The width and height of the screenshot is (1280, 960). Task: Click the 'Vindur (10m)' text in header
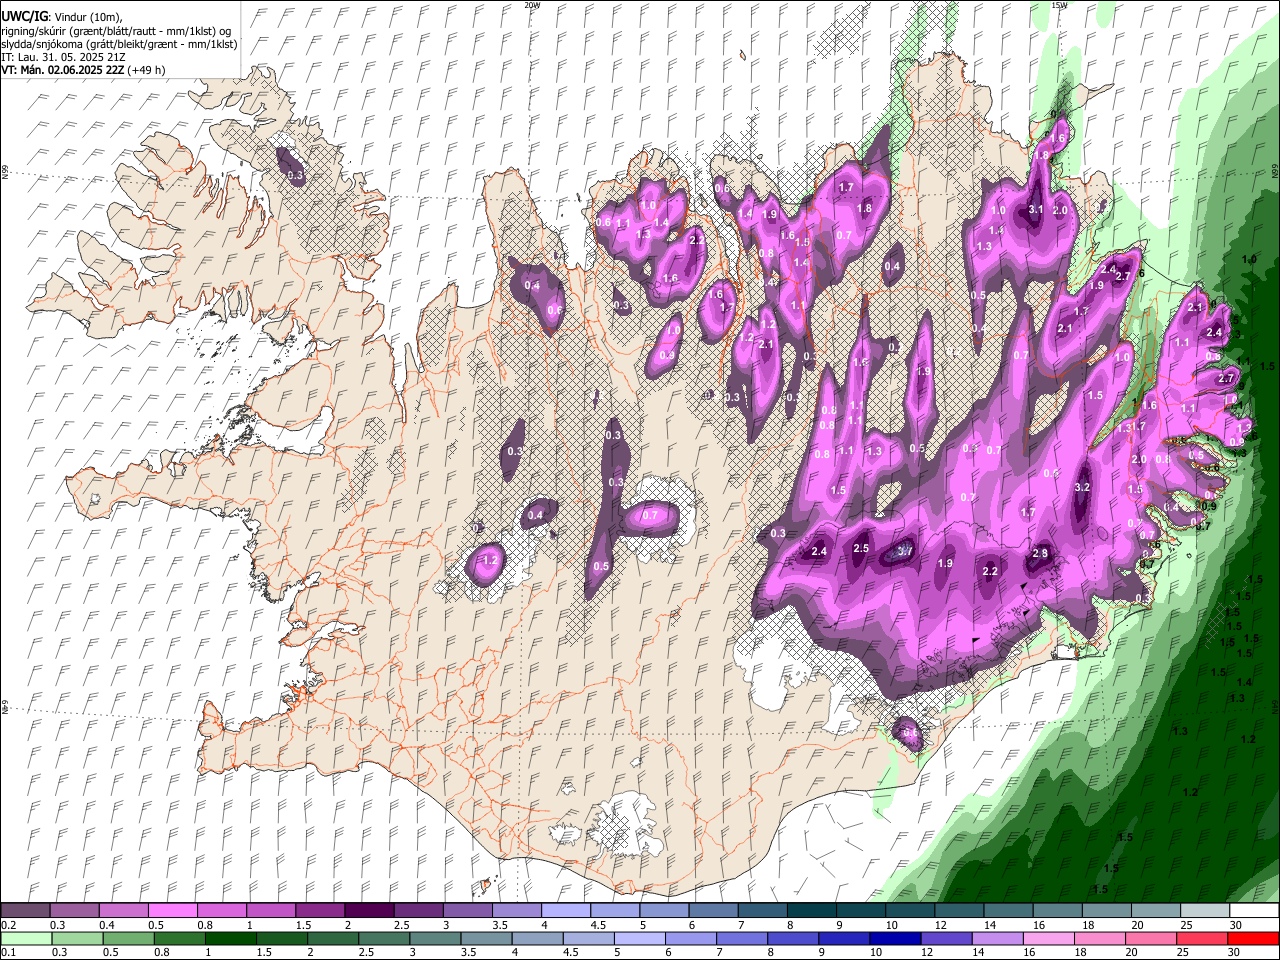click(x=87, y=17)
